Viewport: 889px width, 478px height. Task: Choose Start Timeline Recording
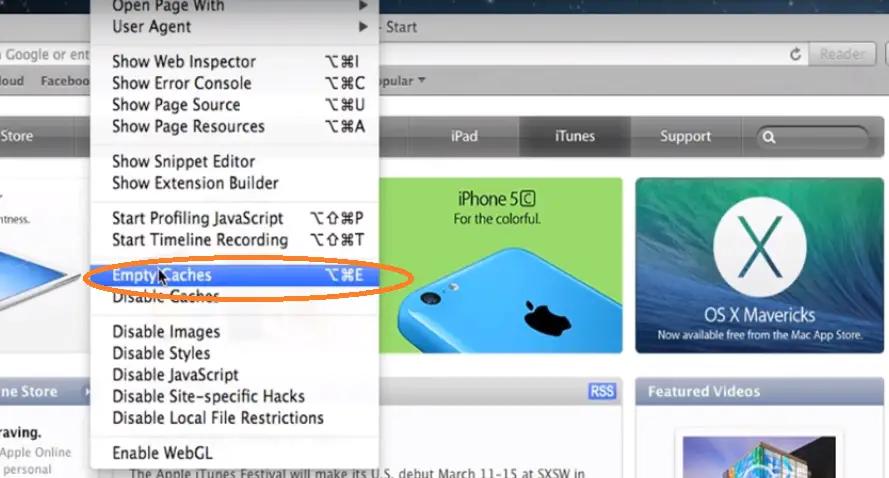coord(235,239)
